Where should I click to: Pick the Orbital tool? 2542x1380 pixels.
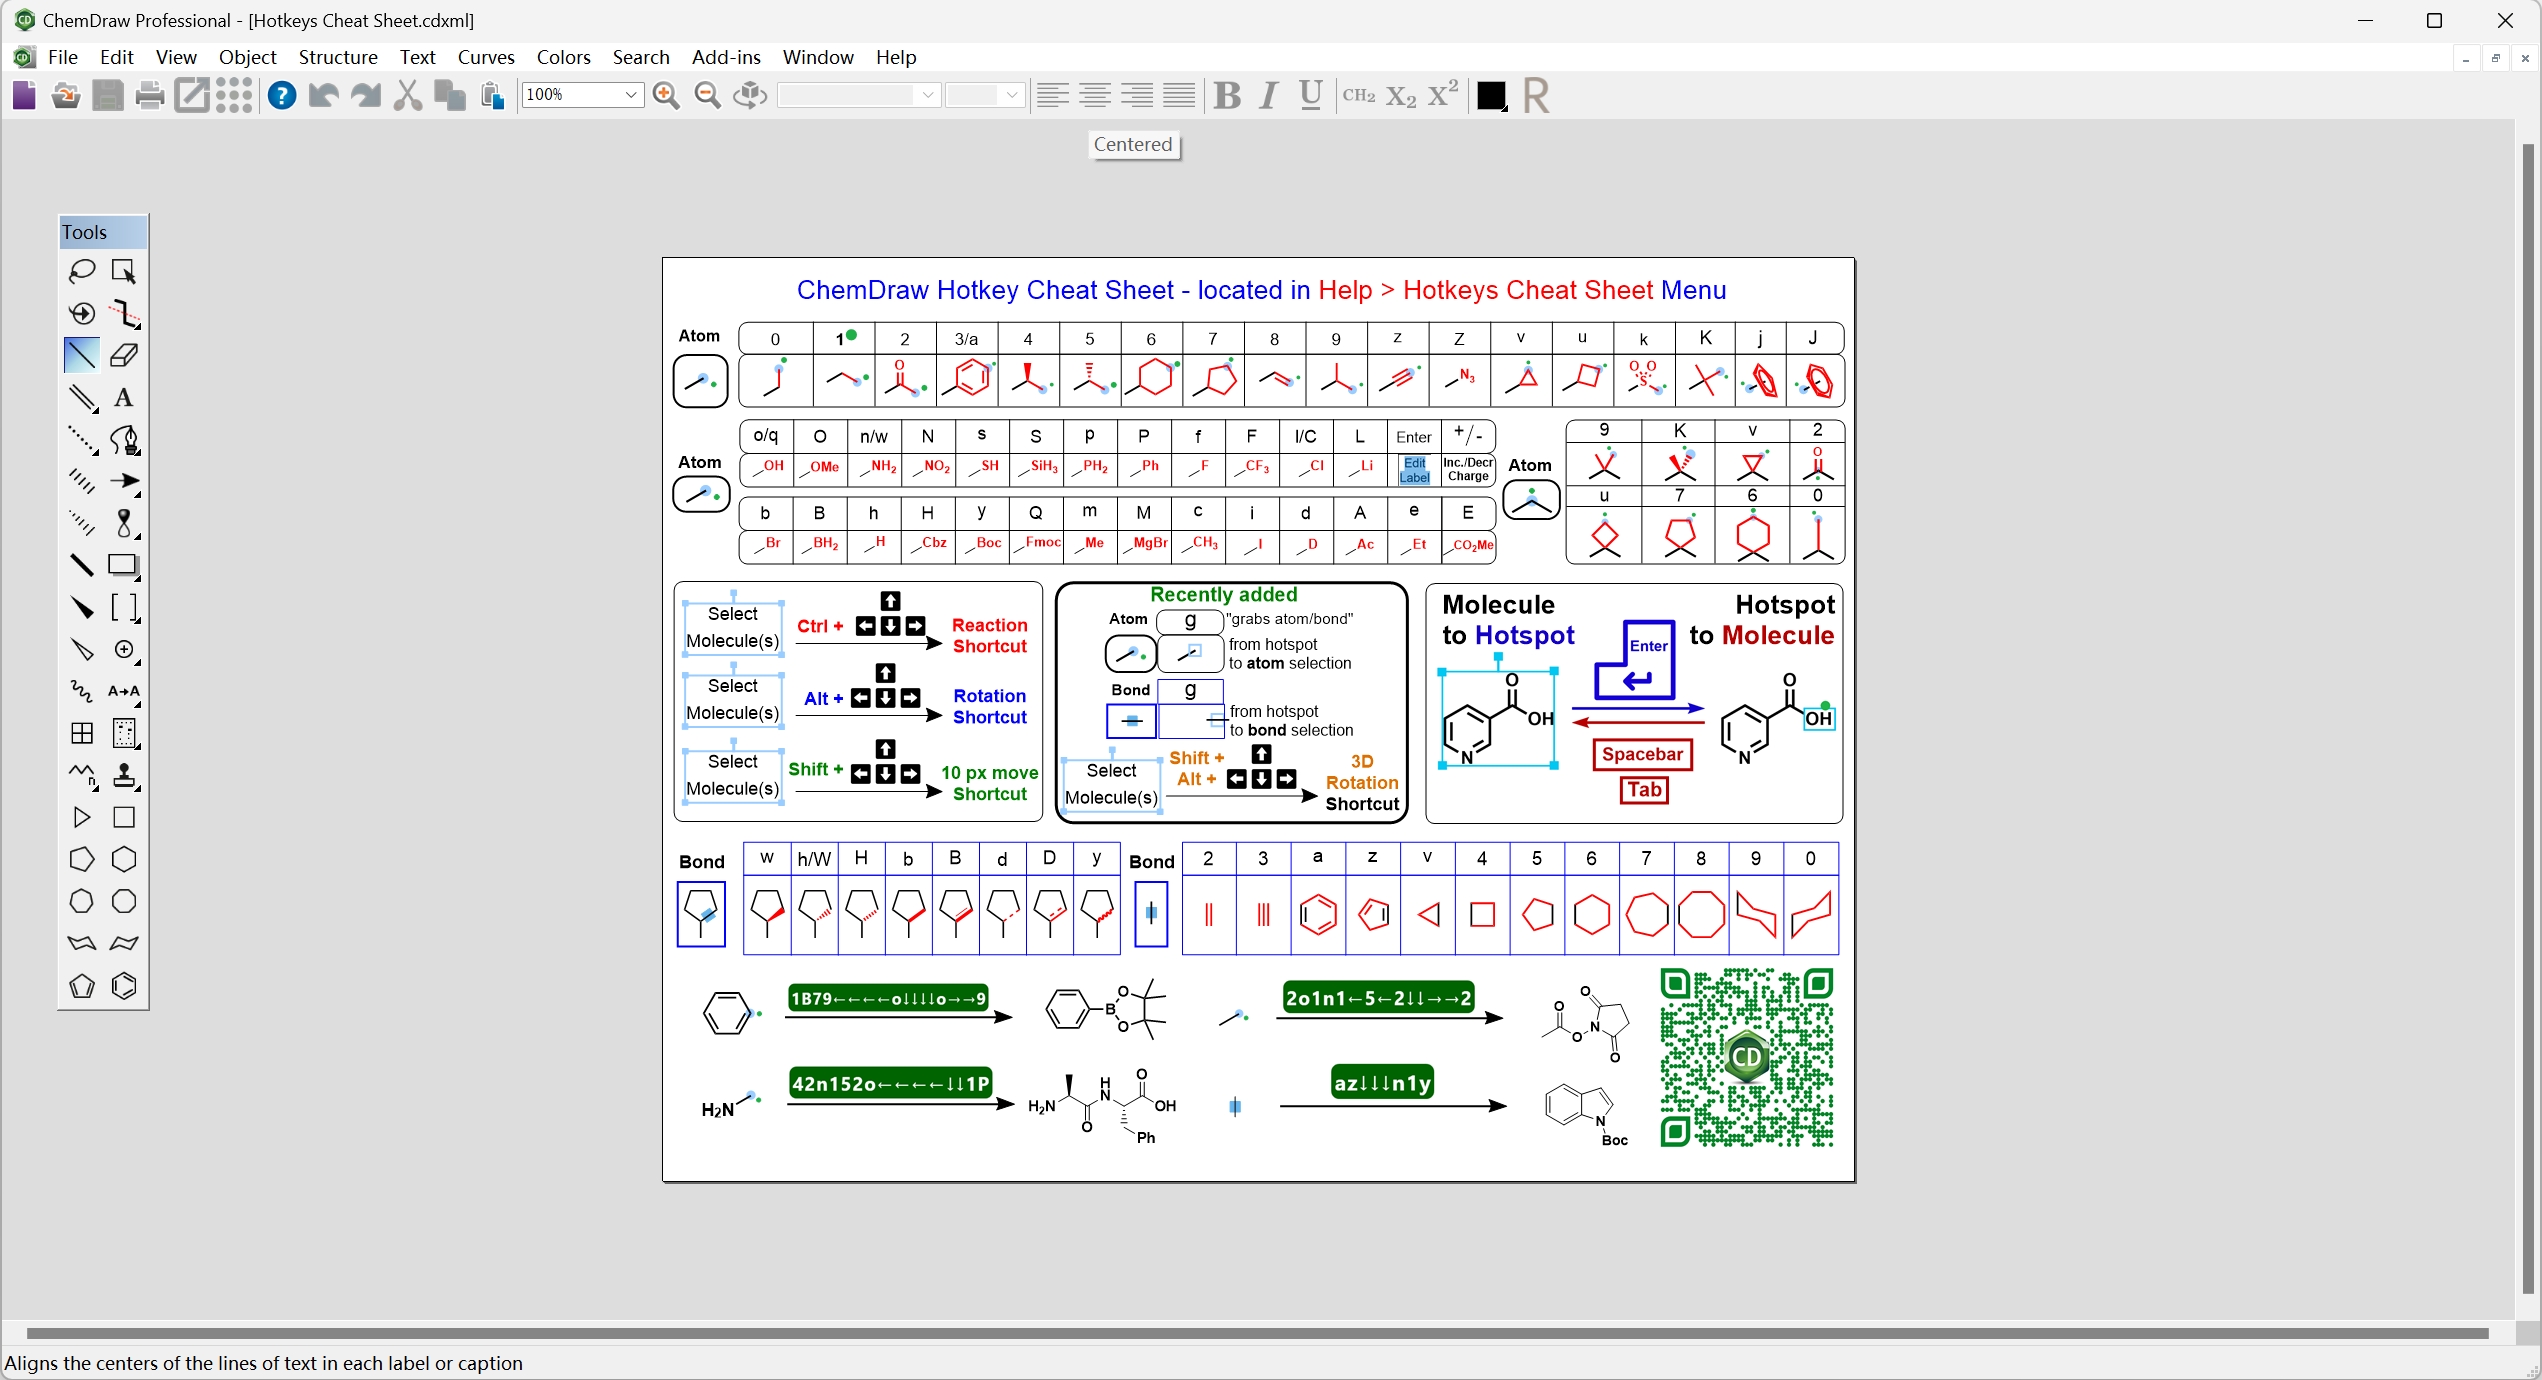click(x=124, y=523)
